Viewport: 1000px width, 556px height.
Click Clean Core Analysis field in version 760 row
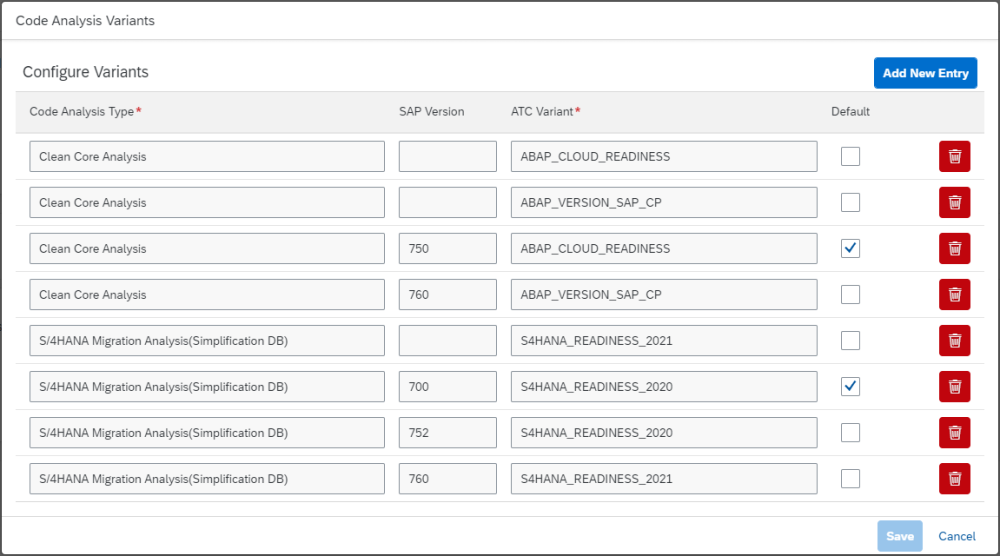point(207,295)
